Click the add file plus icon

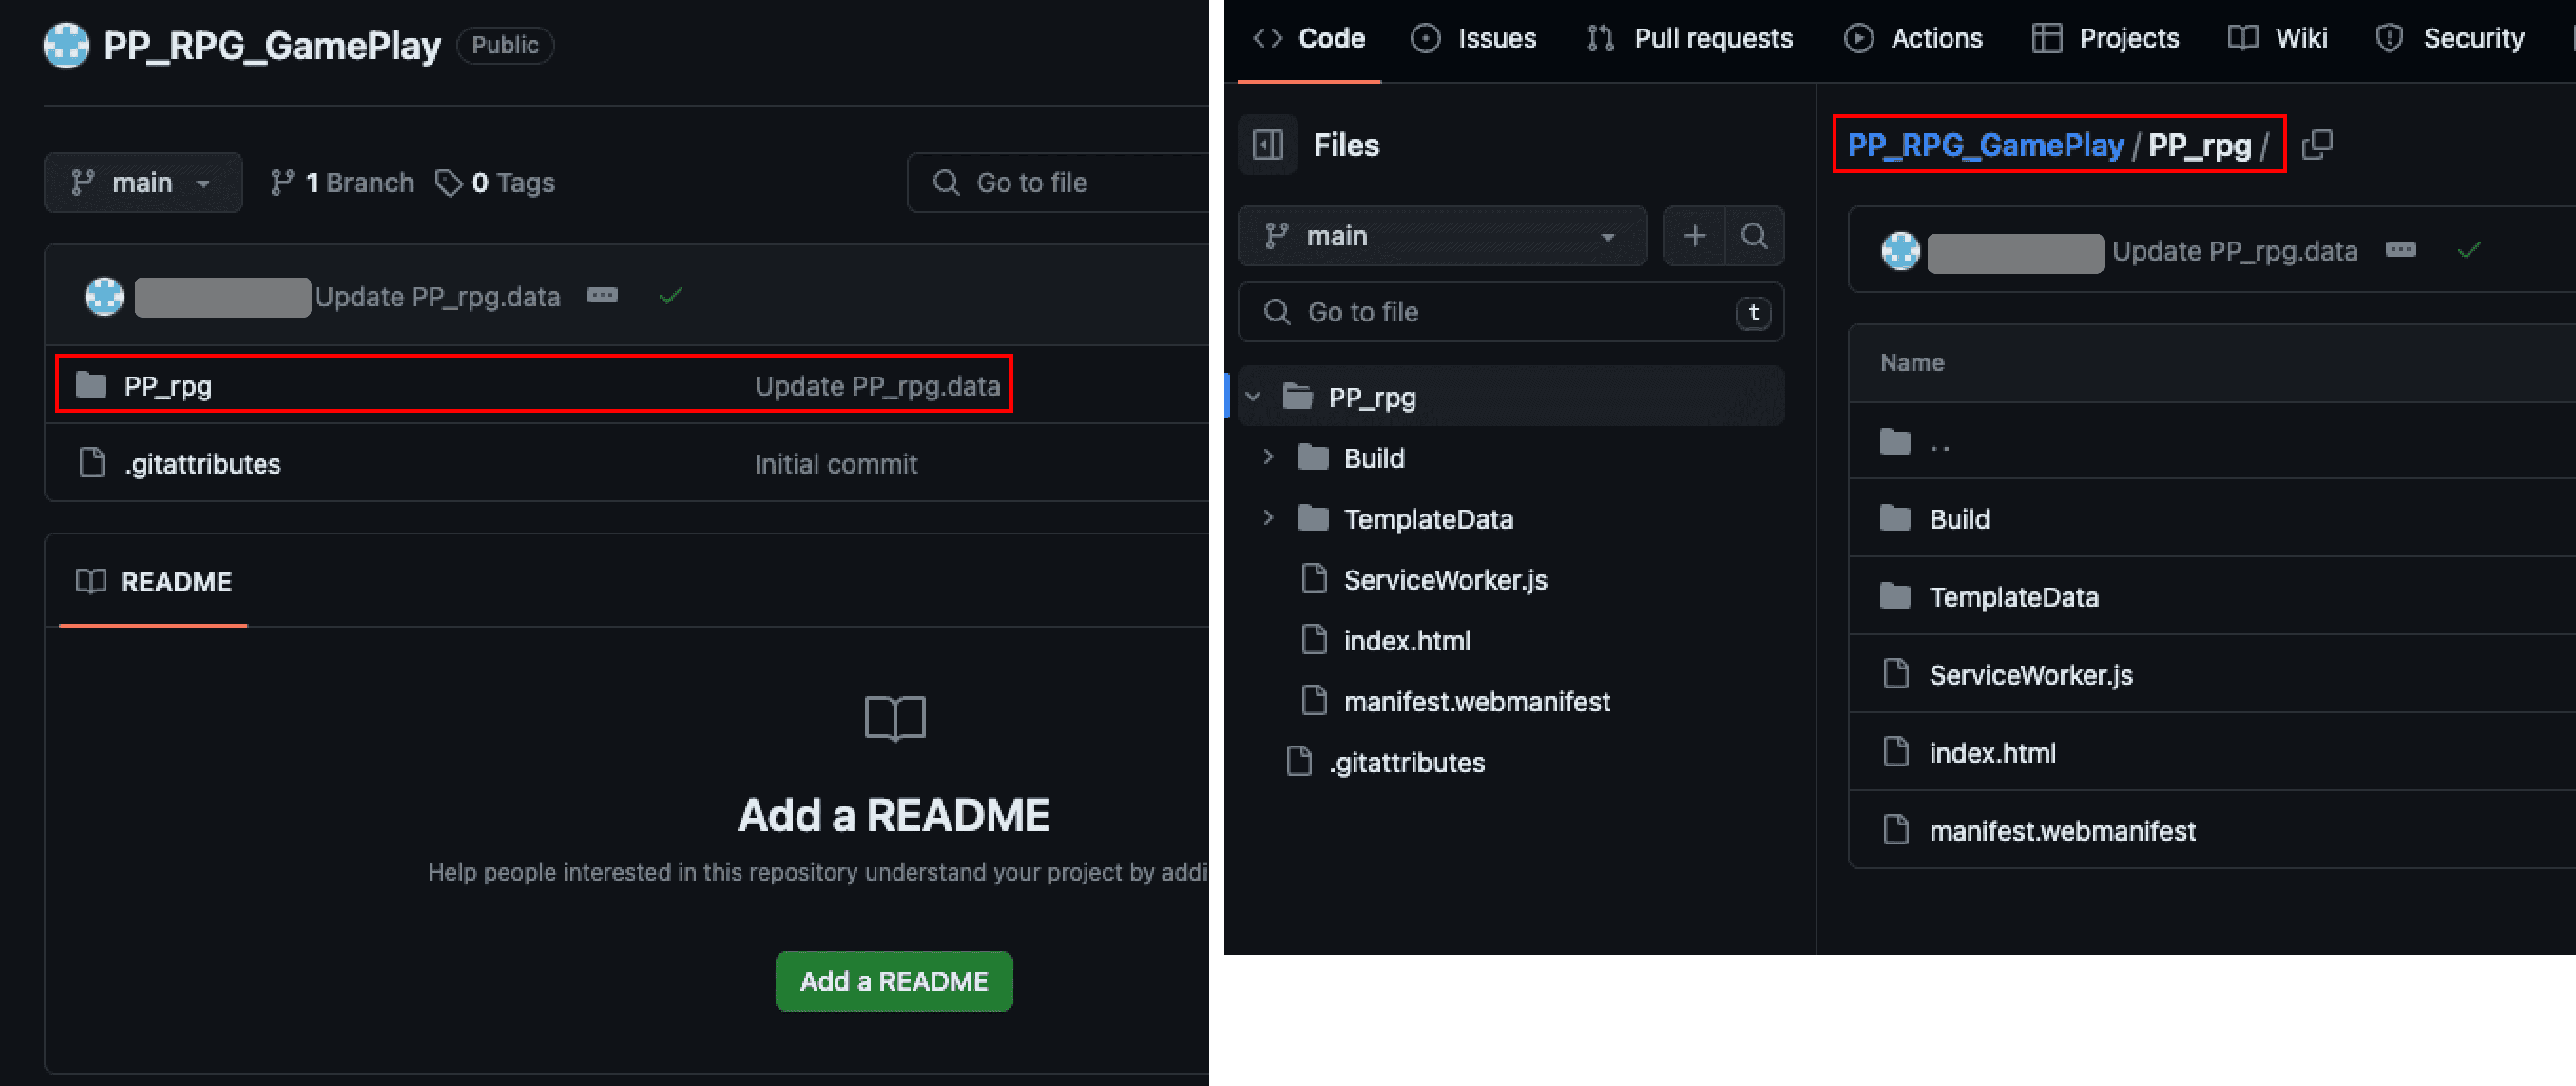click(x=1694, y=236)
